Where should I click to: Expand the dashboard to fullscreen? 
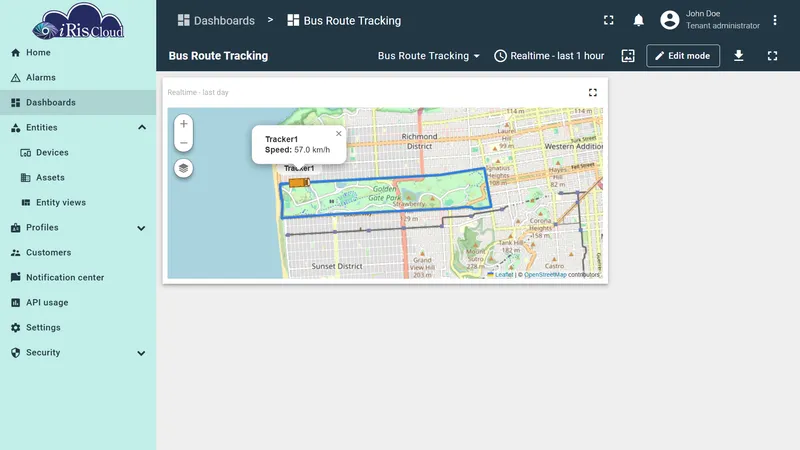pyautogui.click(x=772, y=56)
